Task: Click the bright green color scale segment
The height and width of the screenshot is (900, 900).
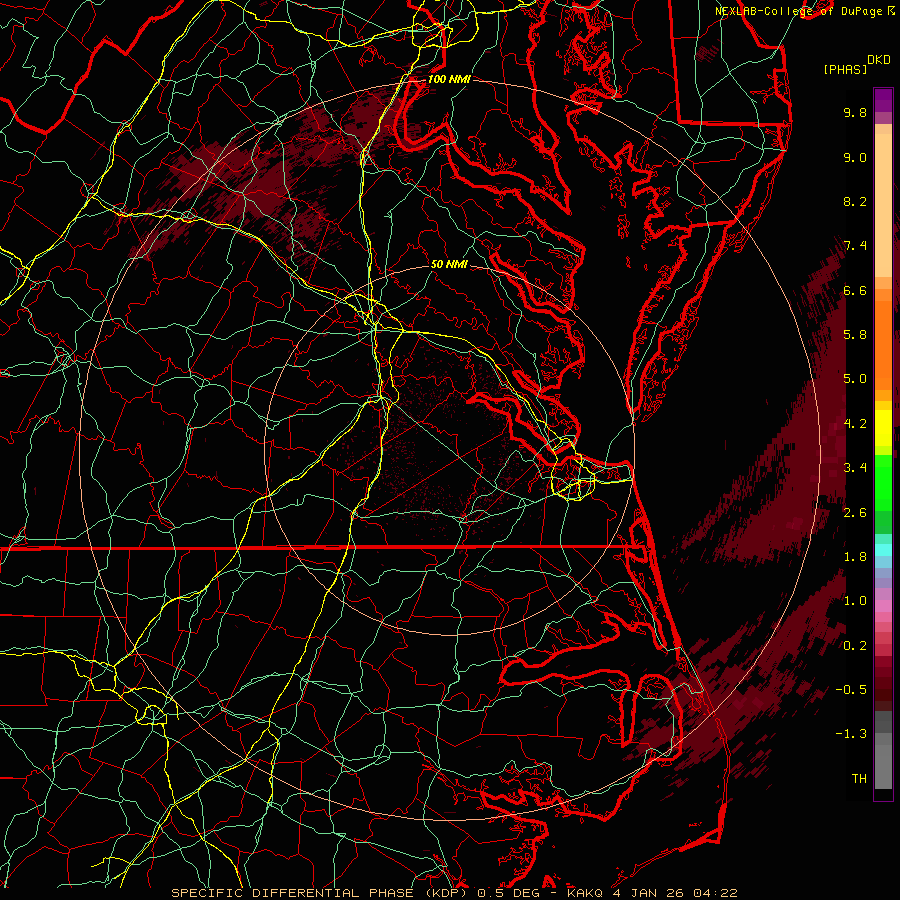Action: (883, 483)
